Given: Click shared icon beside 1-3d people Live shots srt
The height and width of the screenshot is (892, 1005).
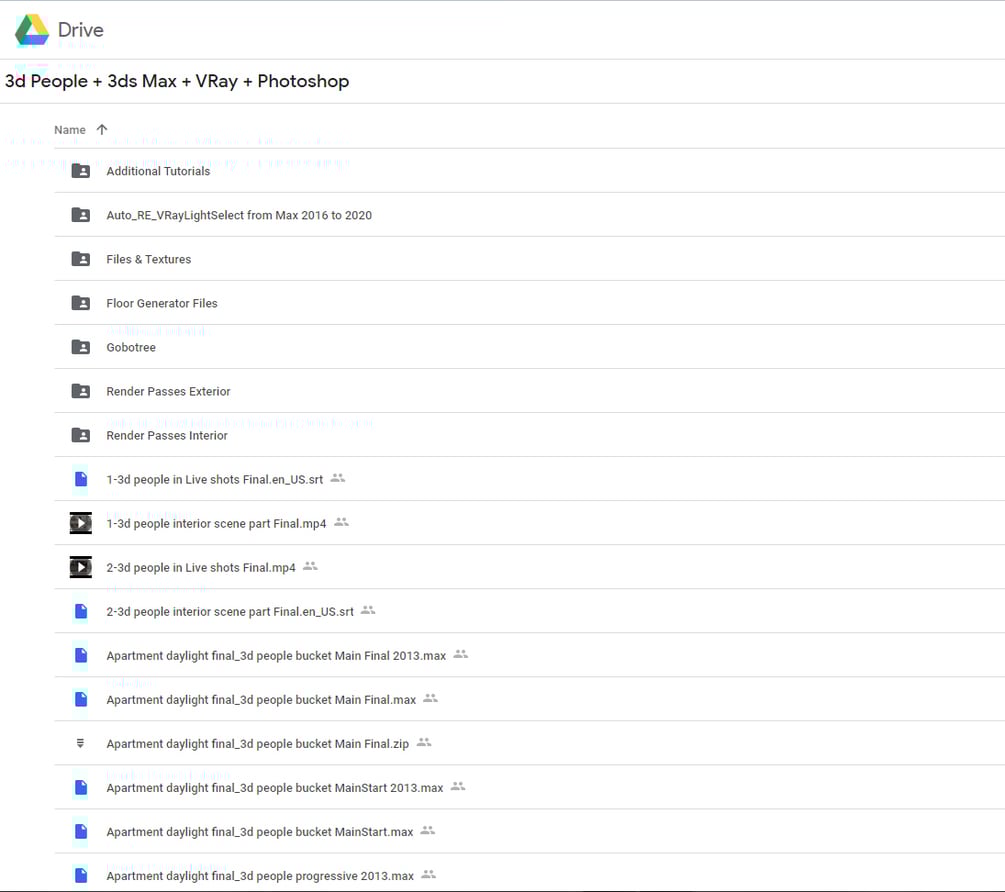Looking at the screenshot, I should [338, 478].
